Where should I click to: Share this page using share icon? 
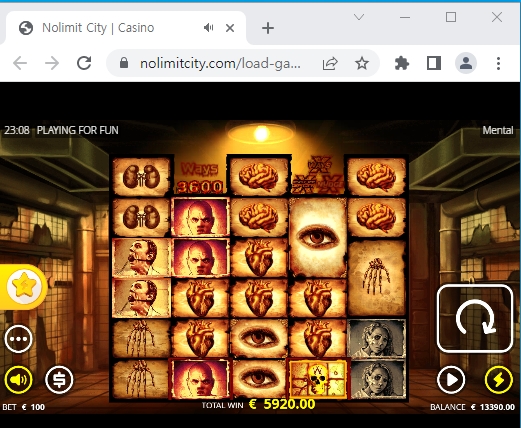330,63
